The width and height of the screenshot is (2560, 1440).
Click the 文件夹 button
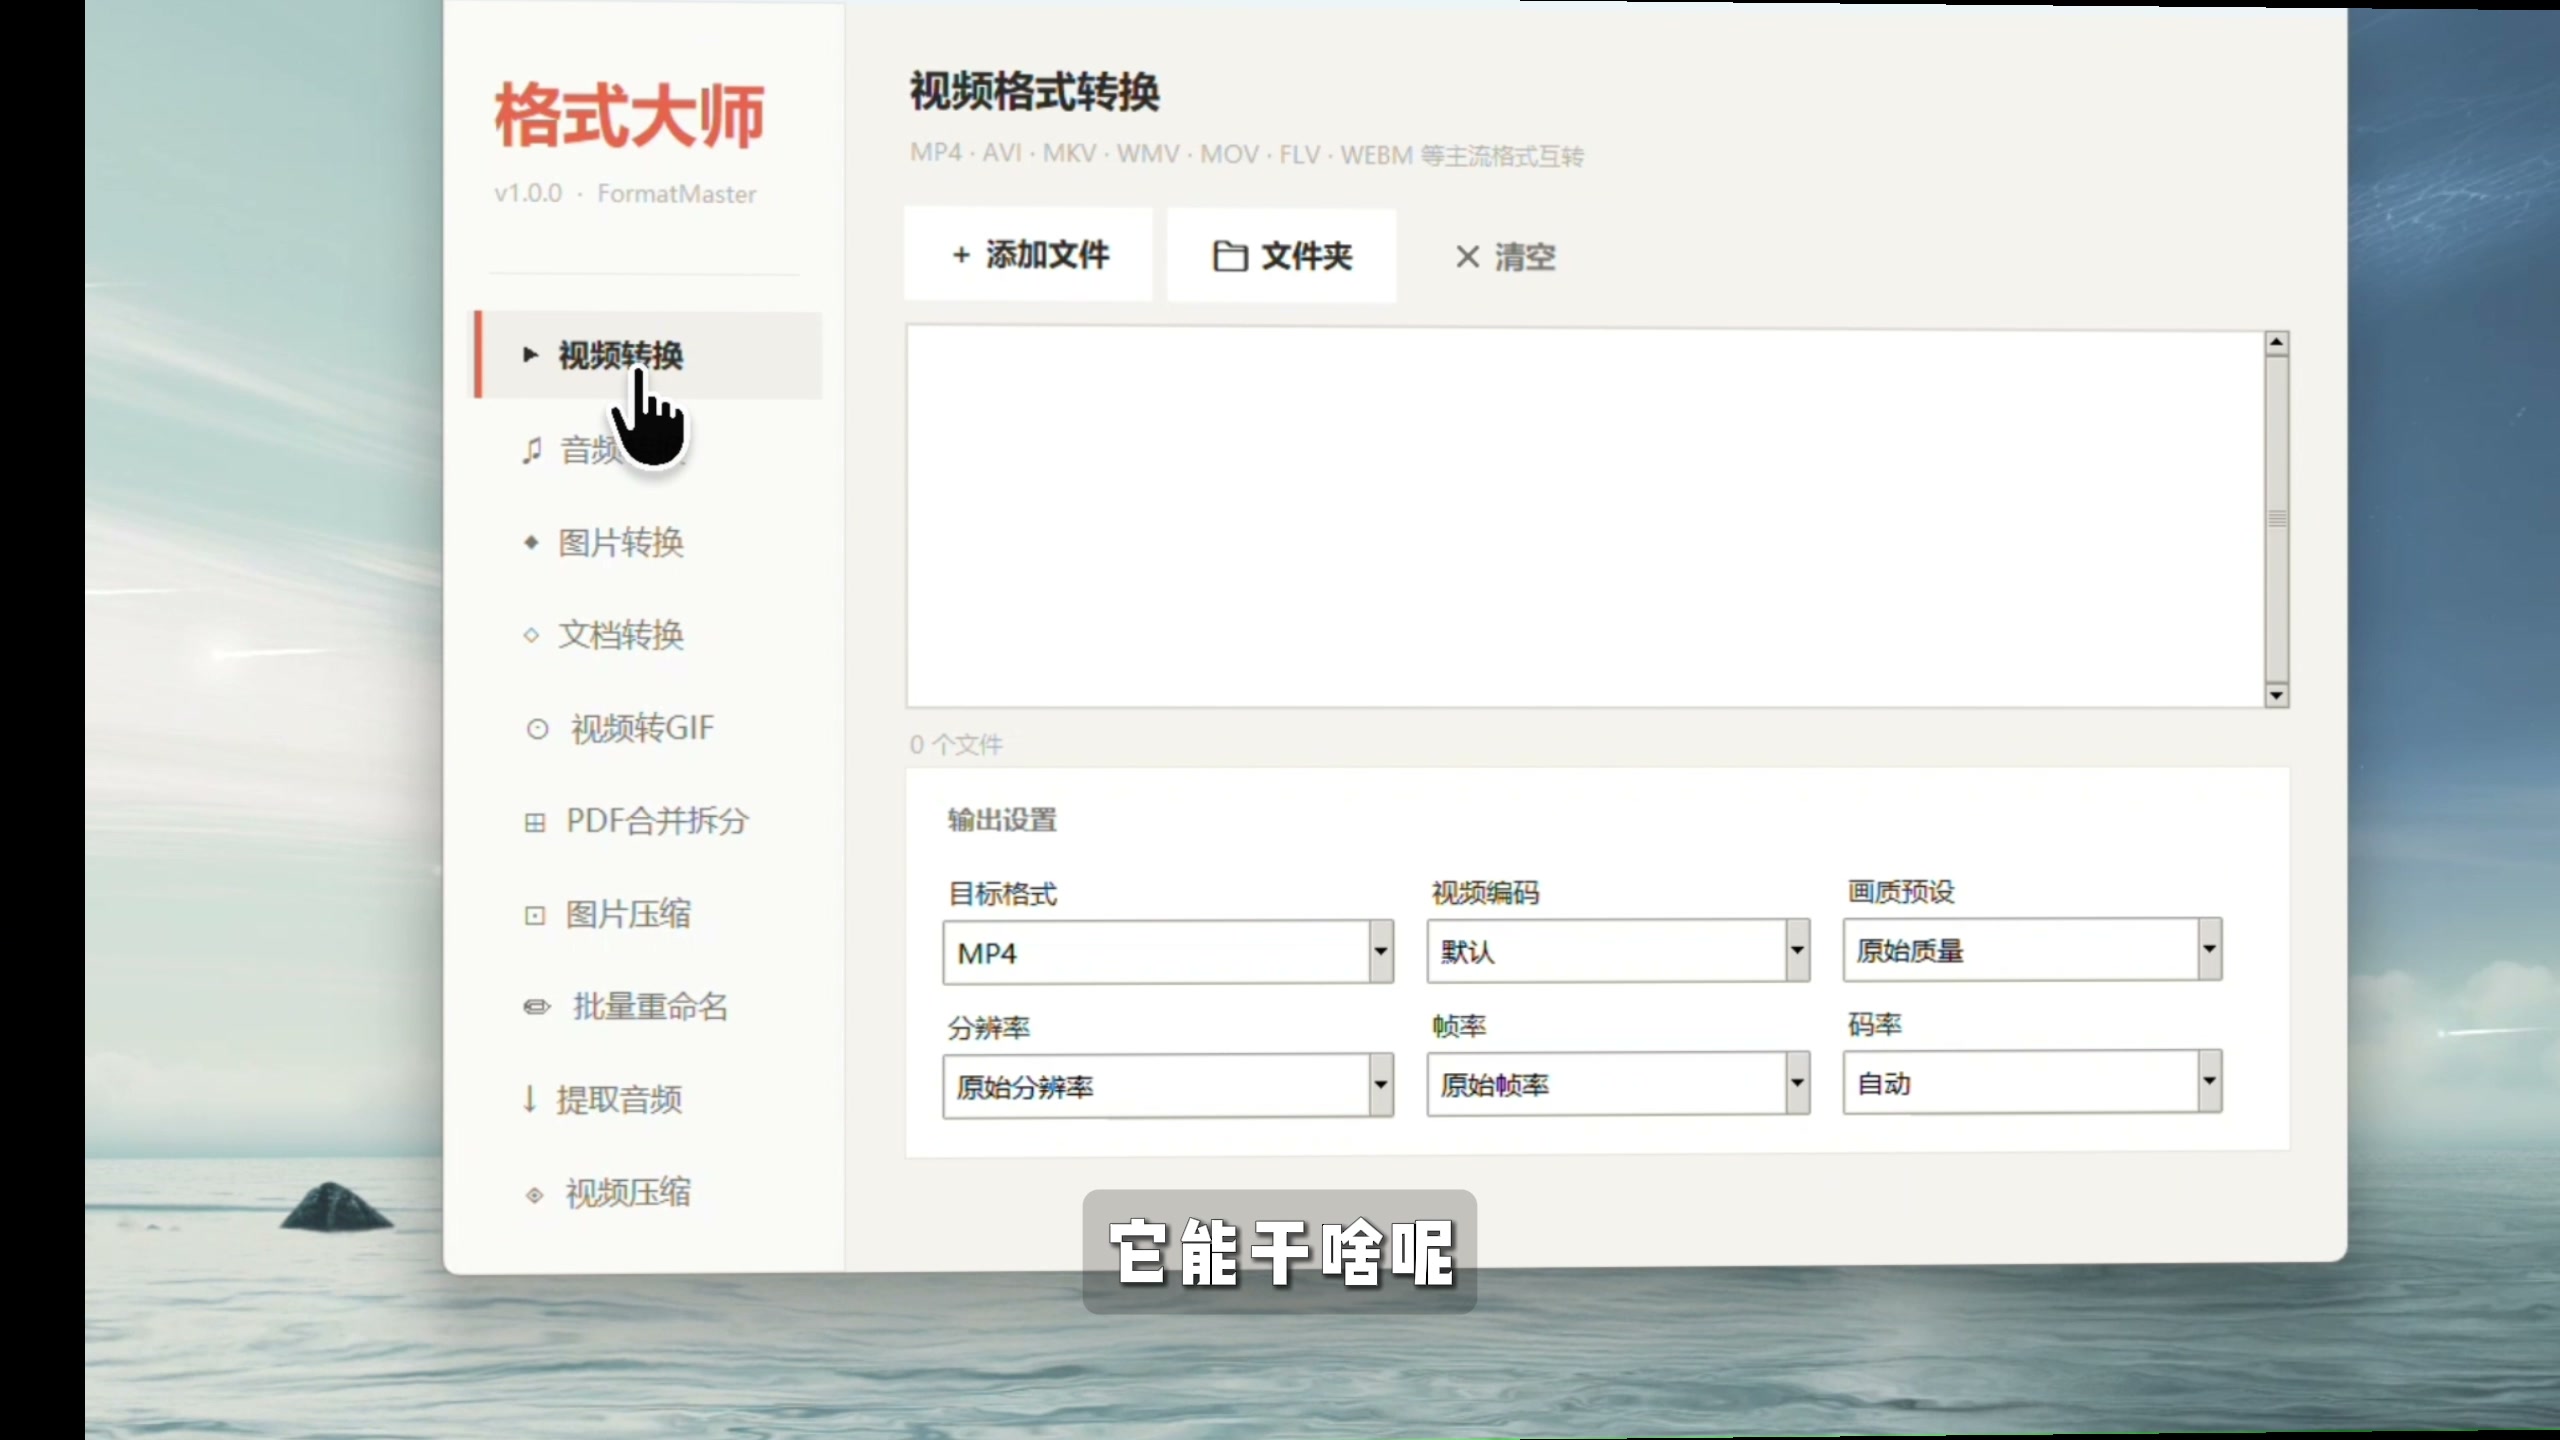pyautogui.click(x=1281, y=256)
